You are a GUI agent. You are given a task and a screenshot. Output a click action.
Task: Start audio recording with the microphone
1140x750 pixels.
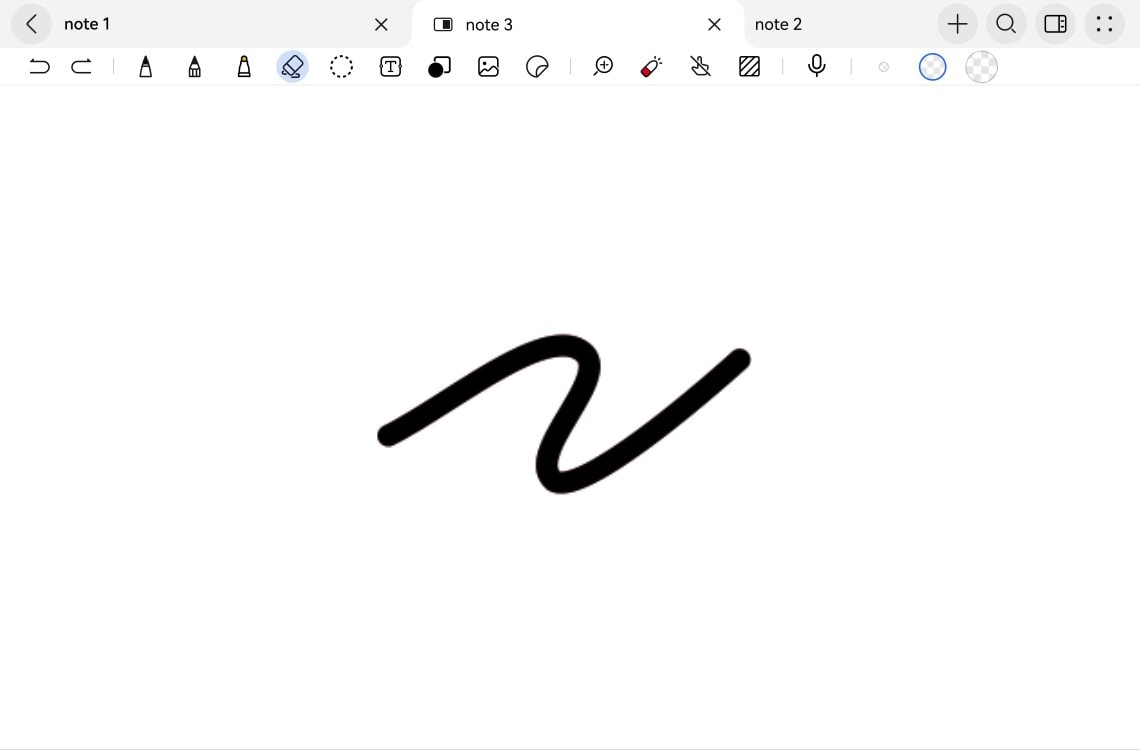pos(817,67)
